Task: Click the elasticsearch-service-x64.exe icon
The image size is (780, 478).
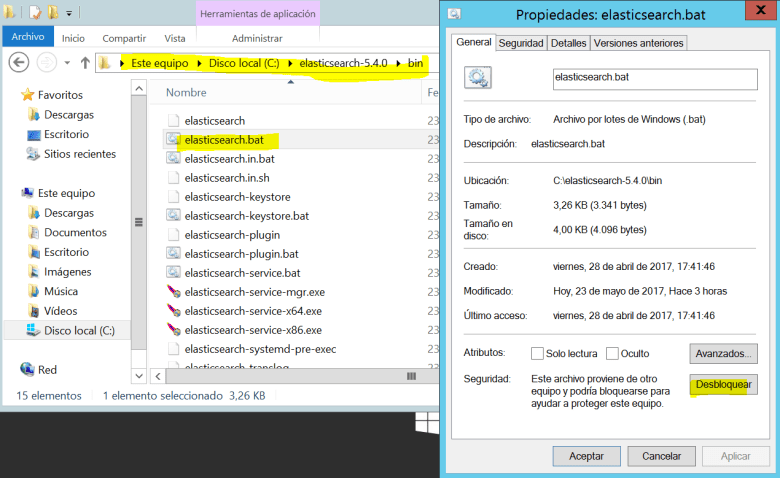Action: point(173,311)
